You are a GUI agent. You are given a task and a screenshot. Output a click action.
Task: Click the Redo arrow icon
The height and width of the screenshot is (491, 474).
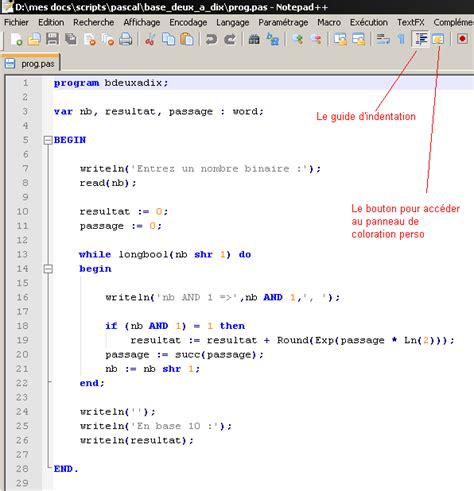[230, 39]
